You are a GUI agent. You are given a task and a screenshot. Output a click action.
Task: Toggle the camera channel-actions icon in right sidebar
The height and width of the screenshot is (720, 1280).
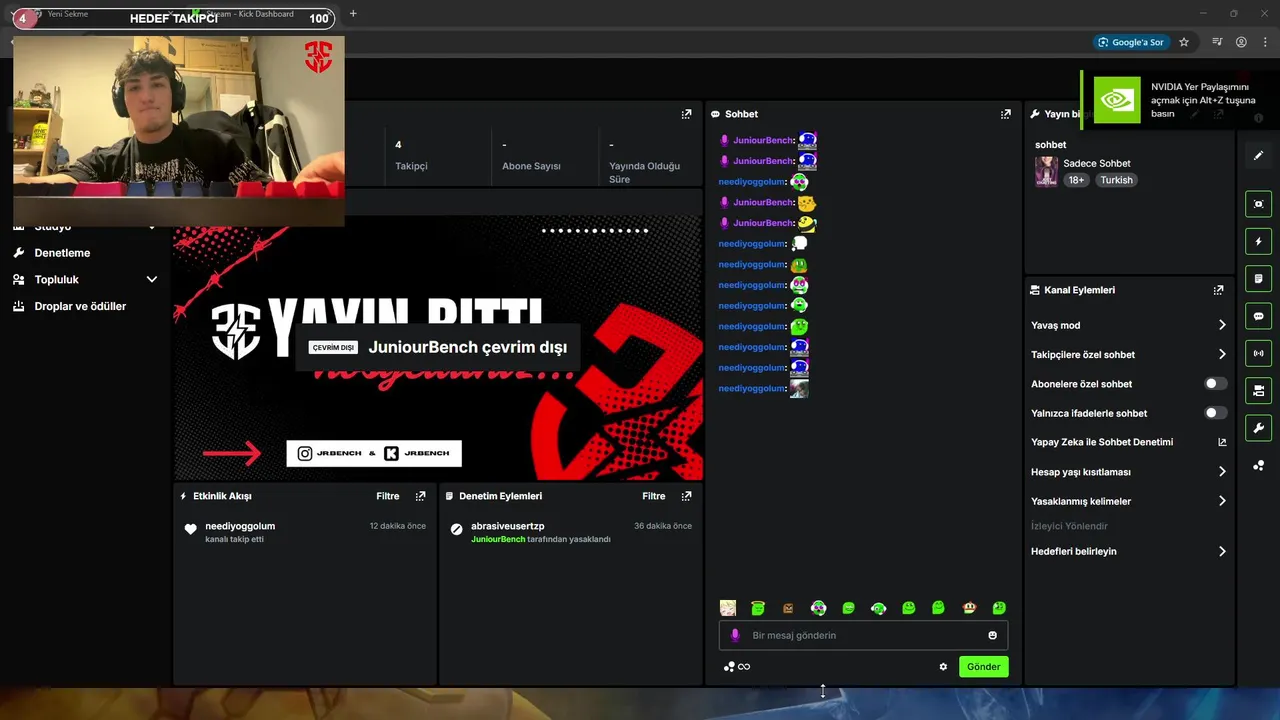pyautogui.click(x=1258, y=390)
